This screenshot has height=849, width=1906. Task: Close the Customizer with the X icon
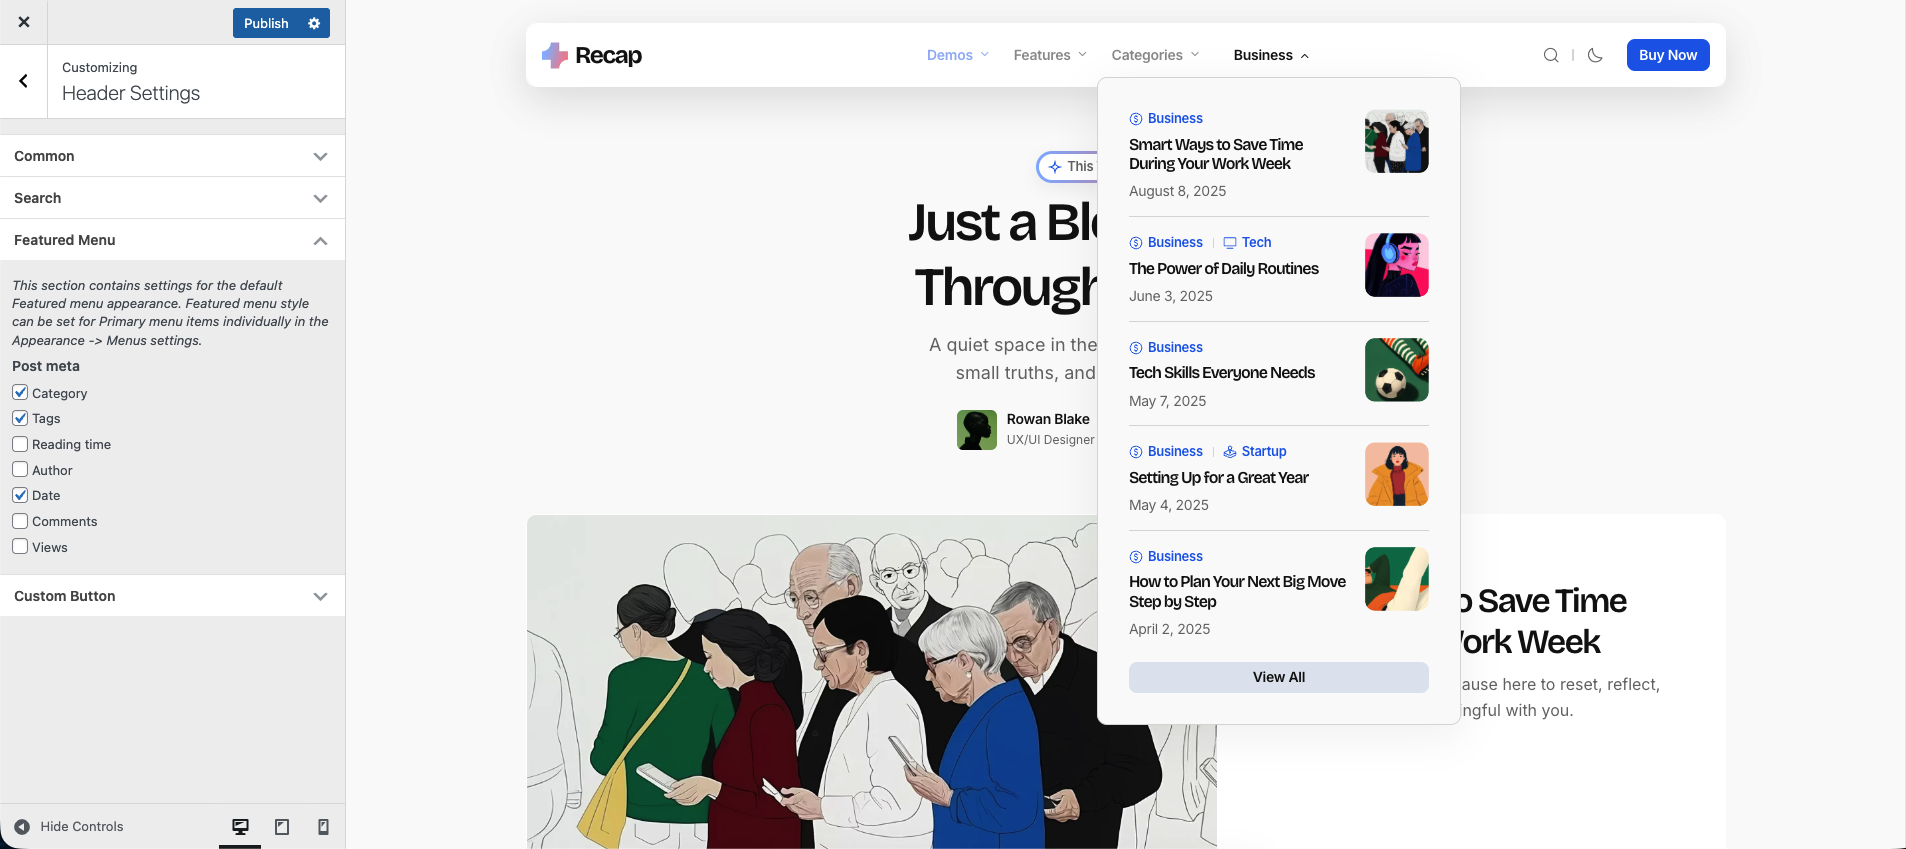pyautogui.click(x=24, y=22)
